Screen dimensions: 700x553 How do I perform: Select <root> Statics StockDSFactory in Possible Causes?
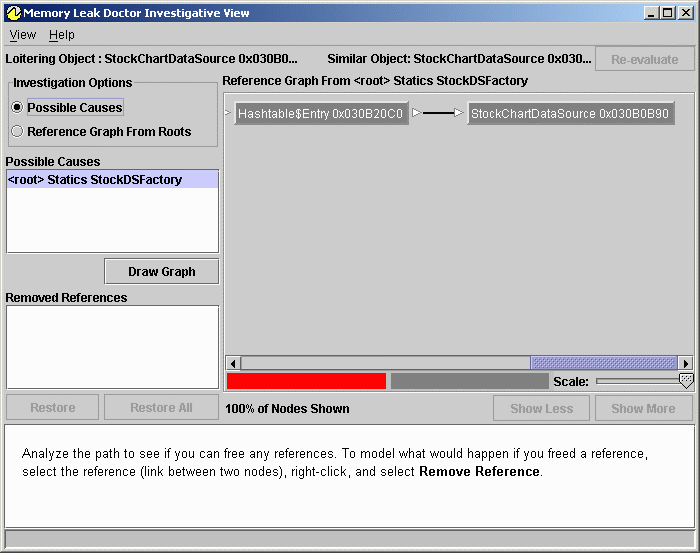coord(95,180)
